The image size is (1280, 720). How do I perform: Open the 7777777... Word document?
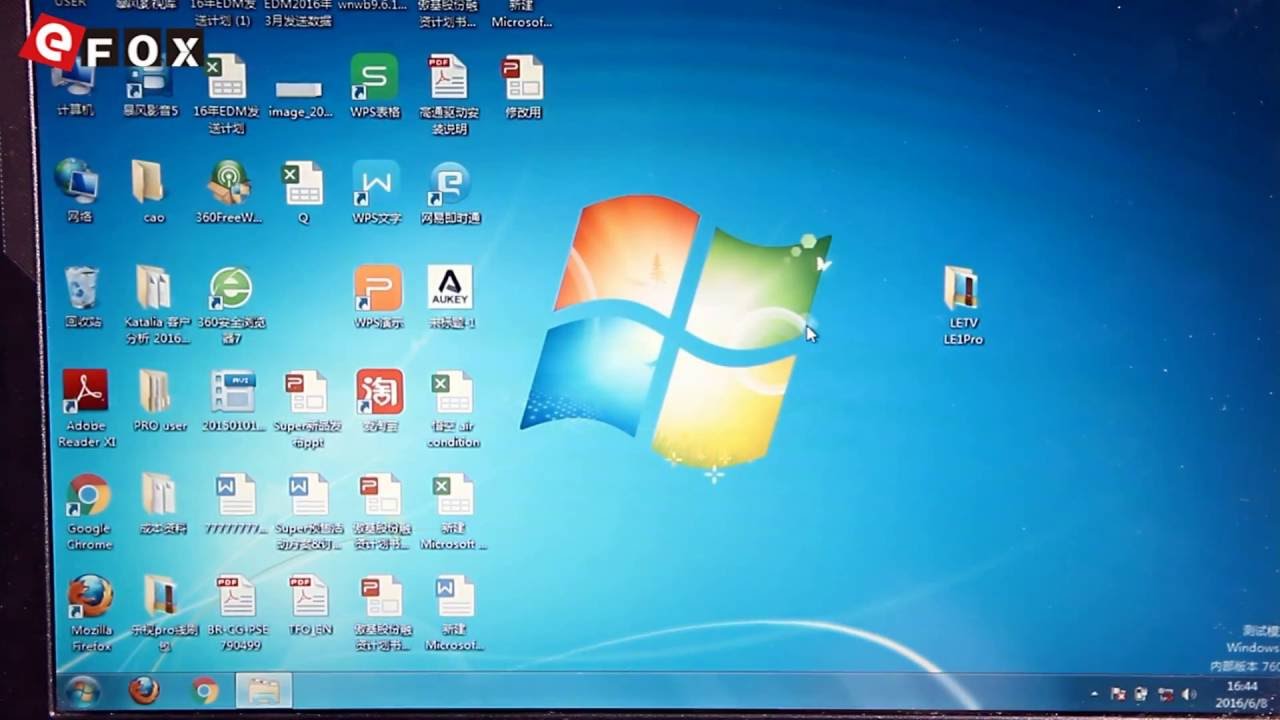(x=236, y=504)
